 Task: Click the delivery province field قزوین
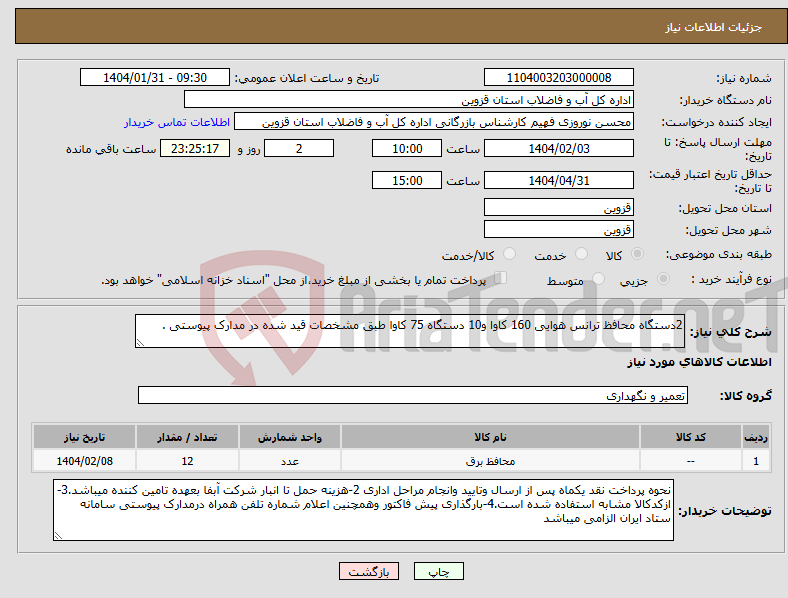[559, 207]
